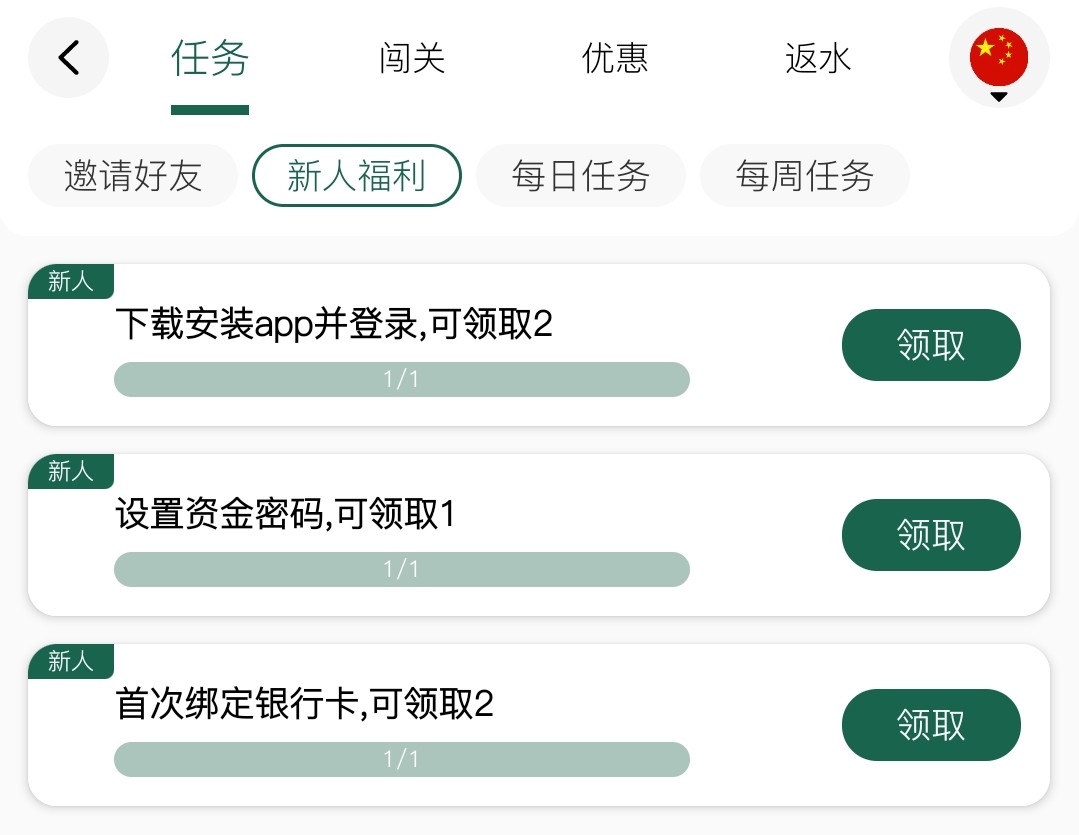Choose the 新人福利 filter chip
This screenshot has width=1079, height=835.
click(x=357, y=176)
